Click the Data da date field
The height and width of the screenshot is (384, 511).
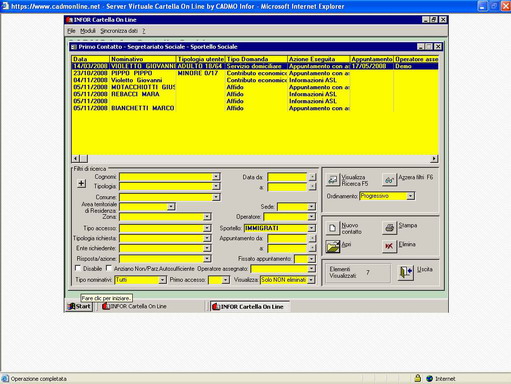(287, 177)
